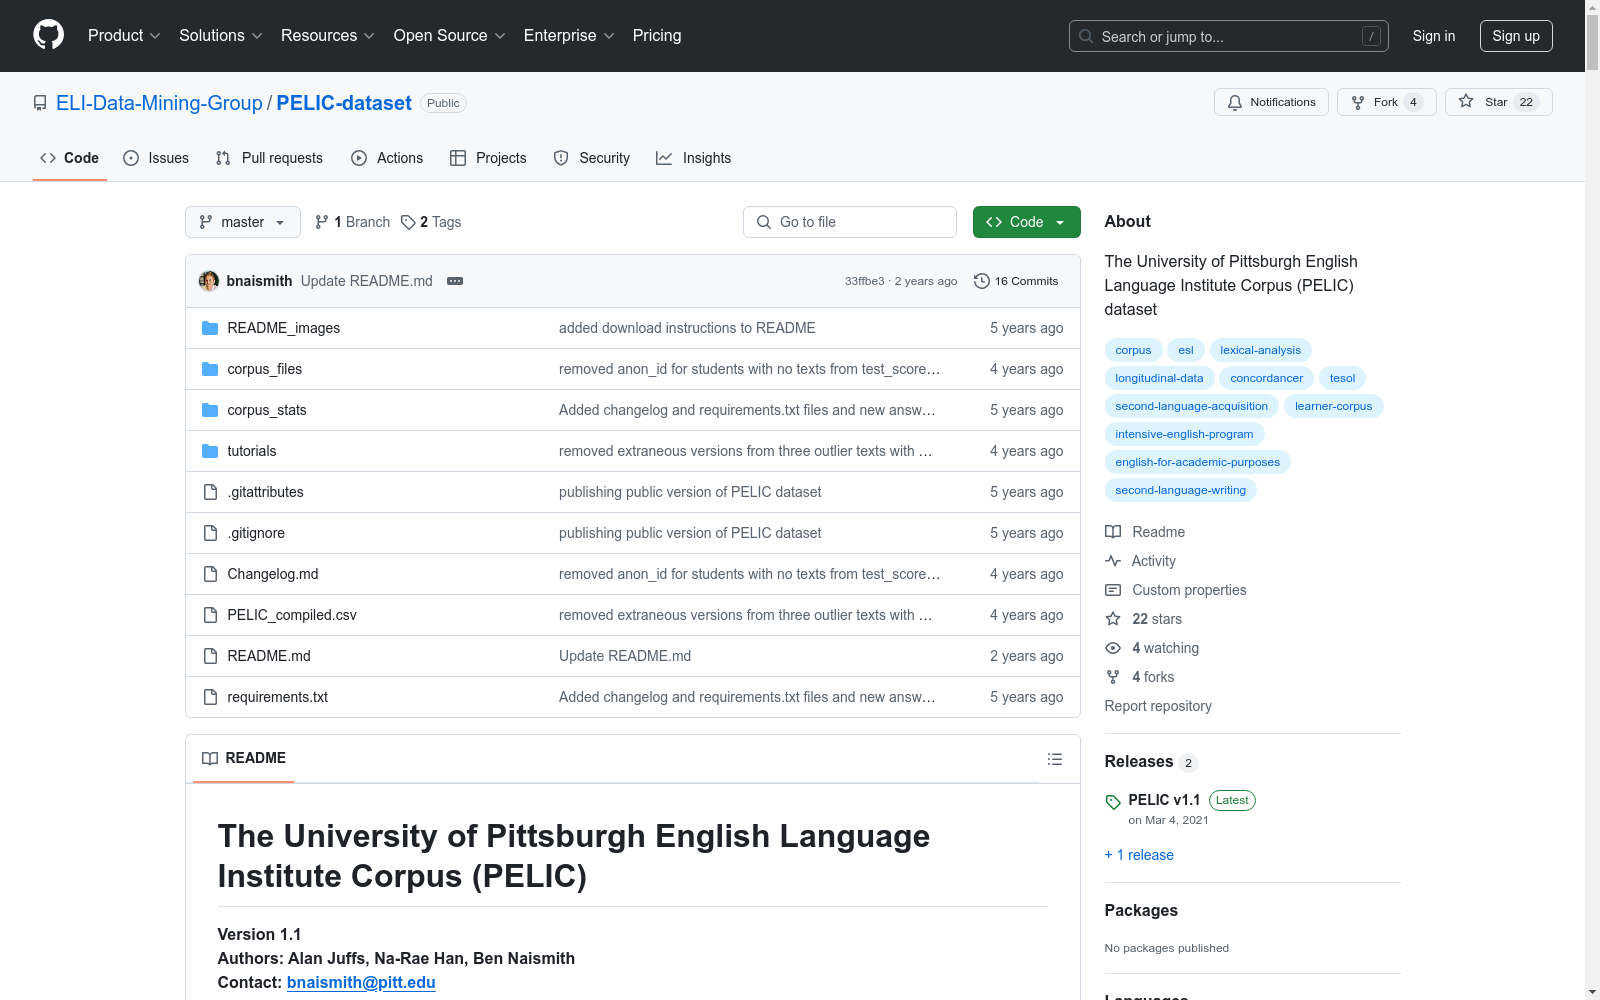Select the README tab heading

click(244, 758)
